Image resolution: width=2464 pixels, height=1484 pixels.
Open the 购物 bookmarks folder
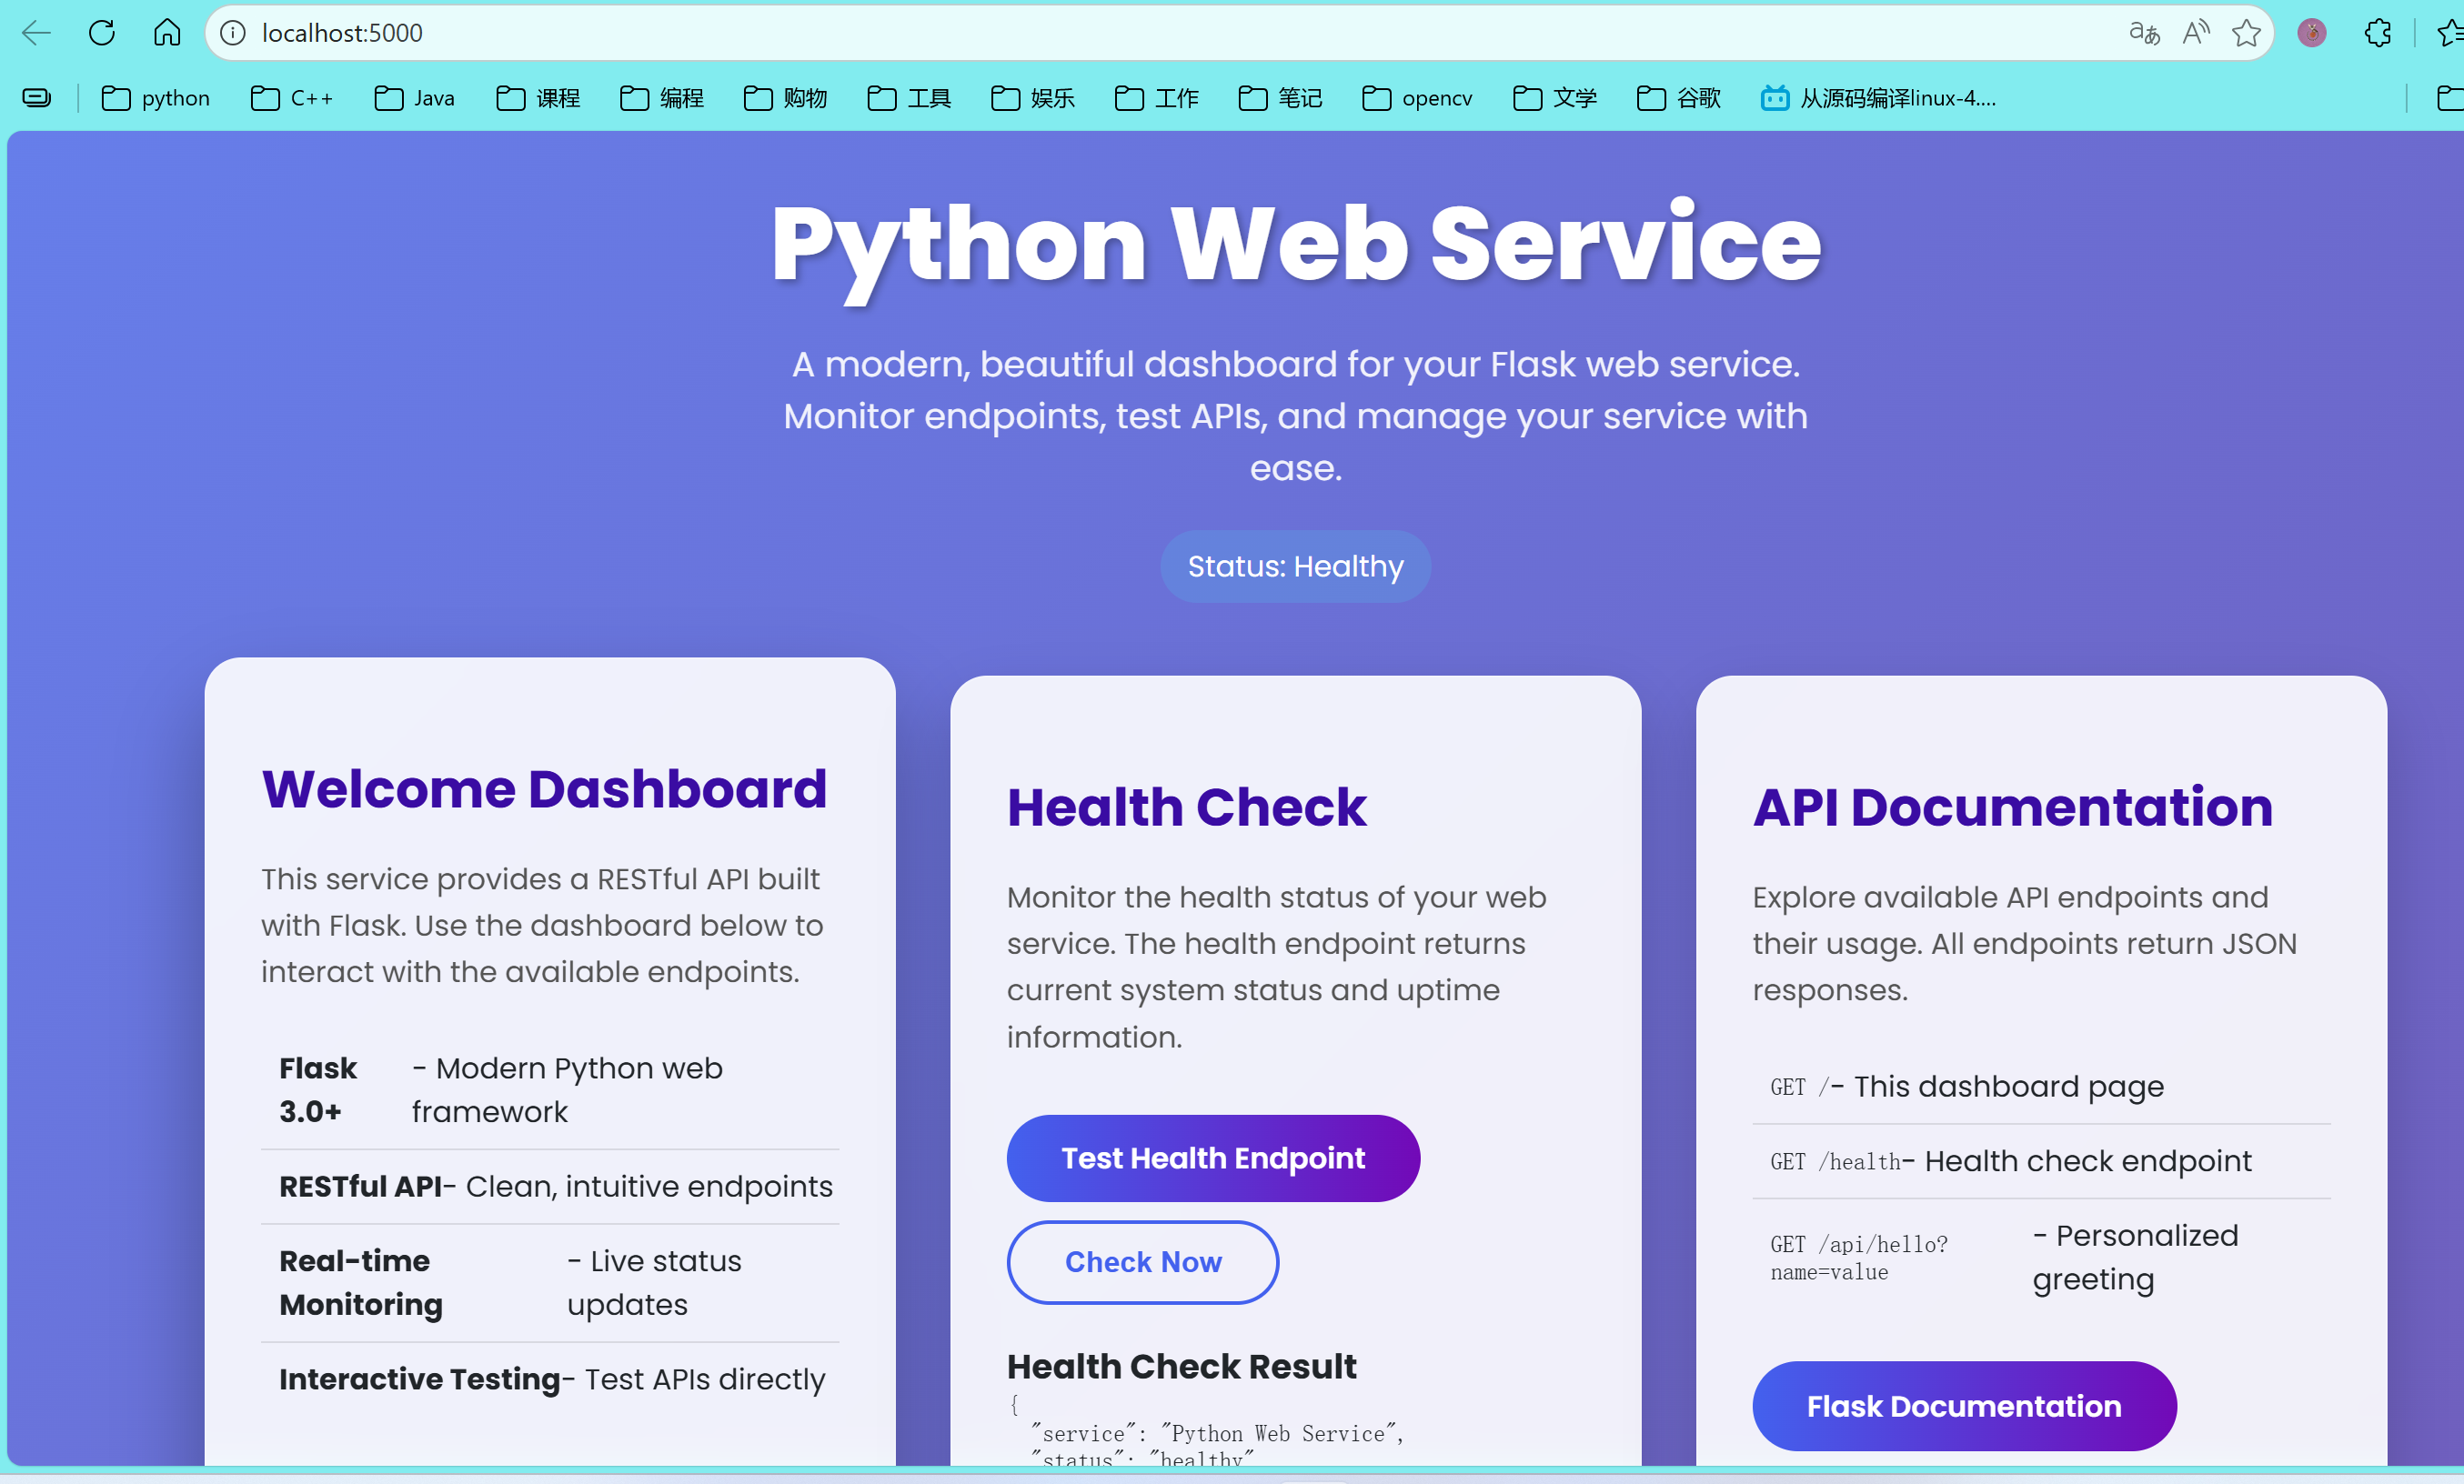click(786, 98)
